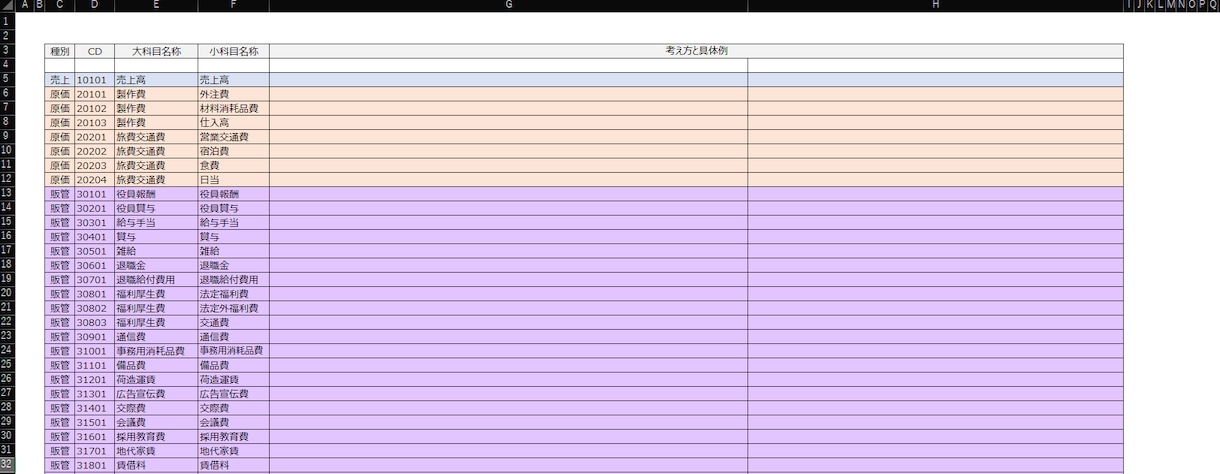Select column D header
Screen dimensions: 1220x474
(94, 6)
